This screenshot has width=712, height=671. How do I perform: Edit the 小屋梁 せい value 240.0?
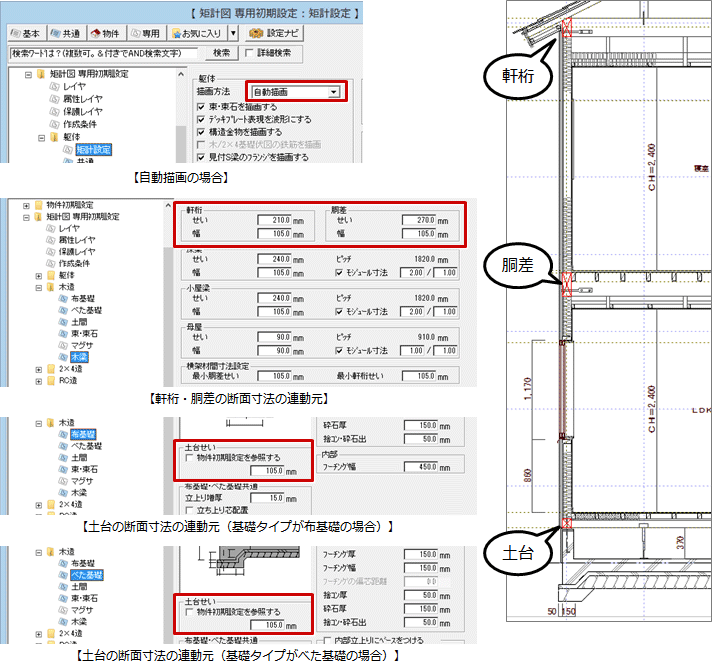point(274,298)
